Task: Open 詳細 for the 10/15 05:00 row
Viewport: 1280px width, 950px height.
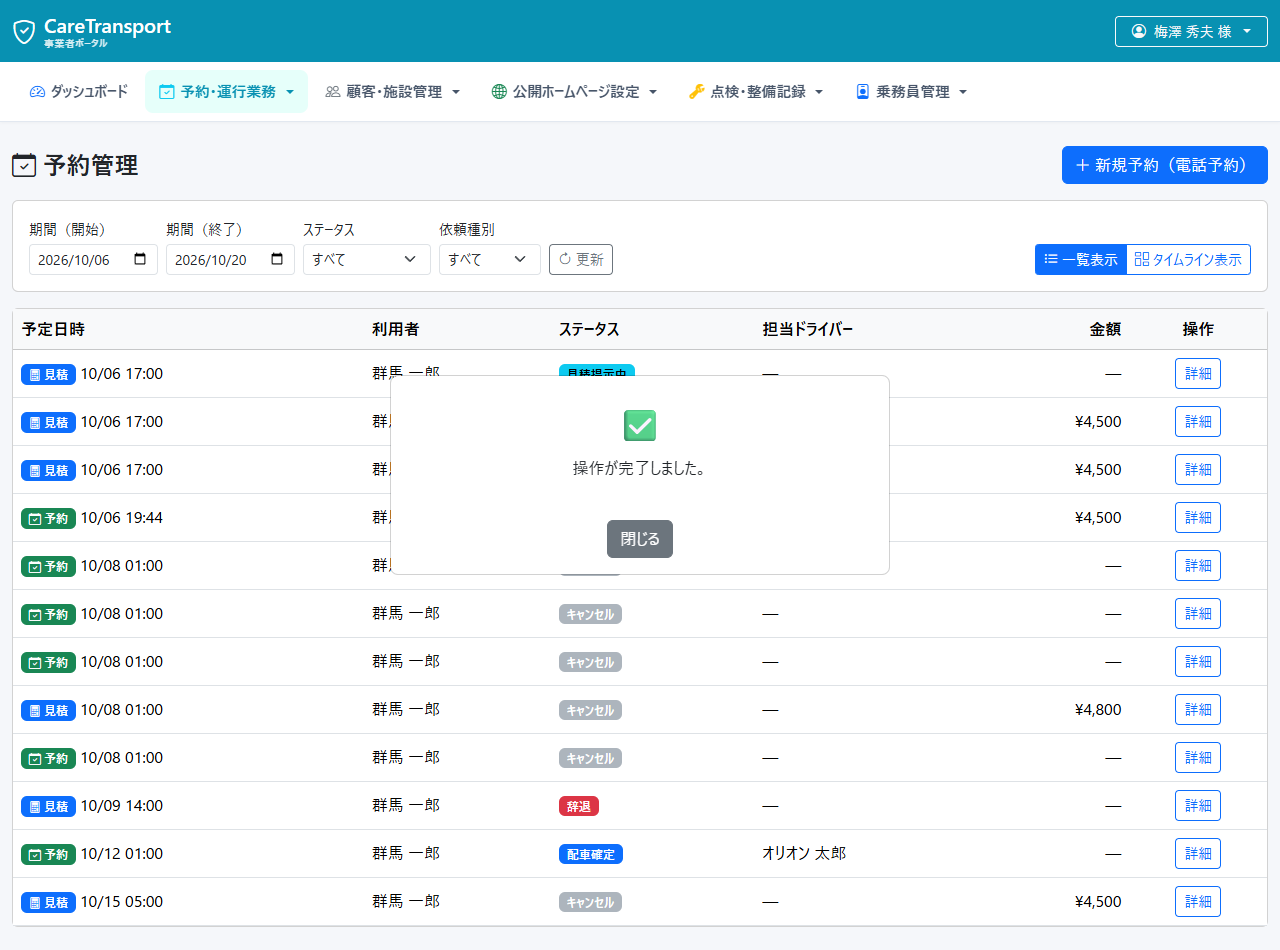Action: tap(1198, 902)
